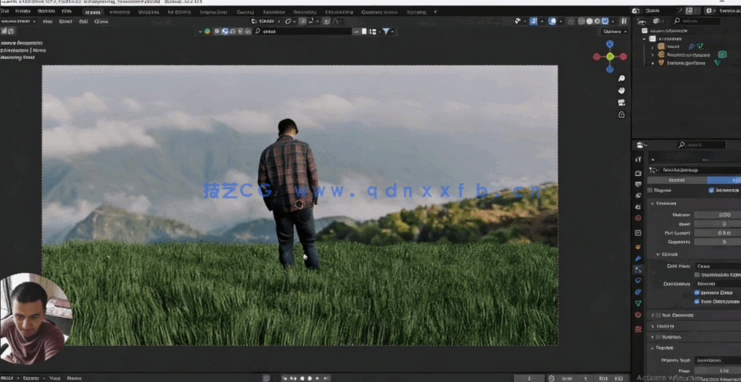The width and height of the screenshot is (741, 382).
Task: Click the viewport zoom magnifier gizmo
Action: click(621, 78)
